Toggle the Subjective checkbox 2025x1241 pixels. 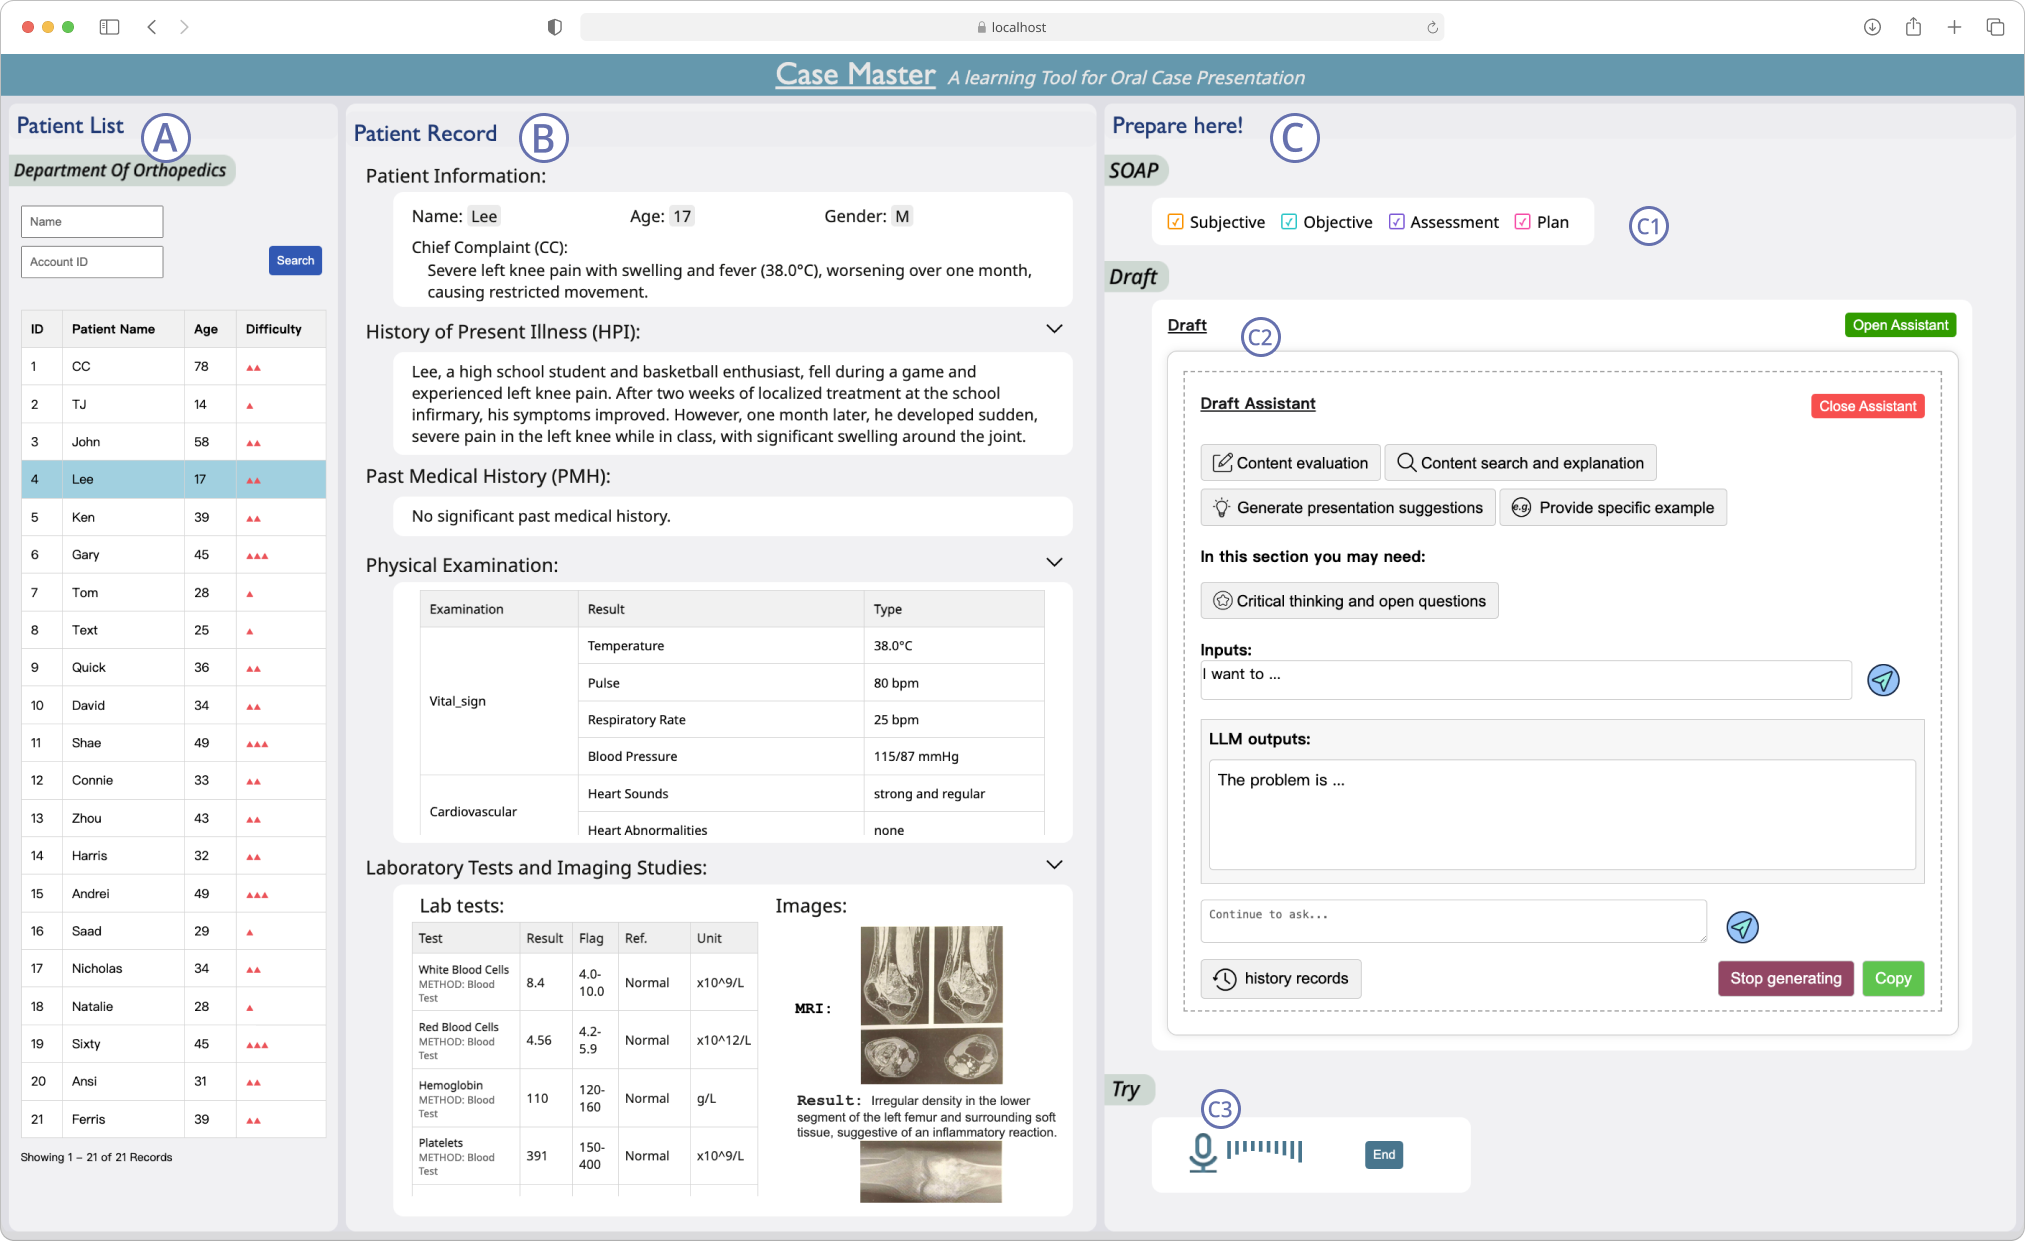pyautogui.click(x=1176, y=222)
